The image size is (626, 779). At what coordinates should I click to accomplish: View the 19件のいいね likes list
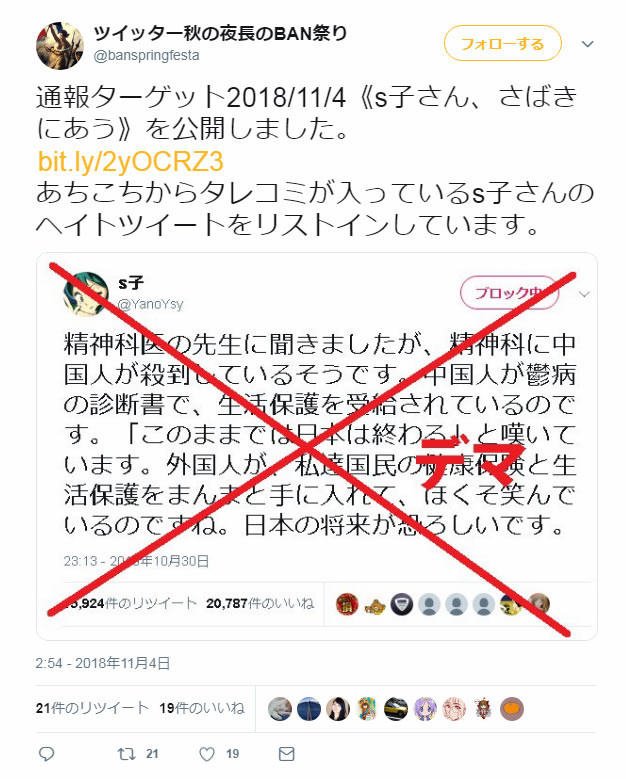point(202,708)
